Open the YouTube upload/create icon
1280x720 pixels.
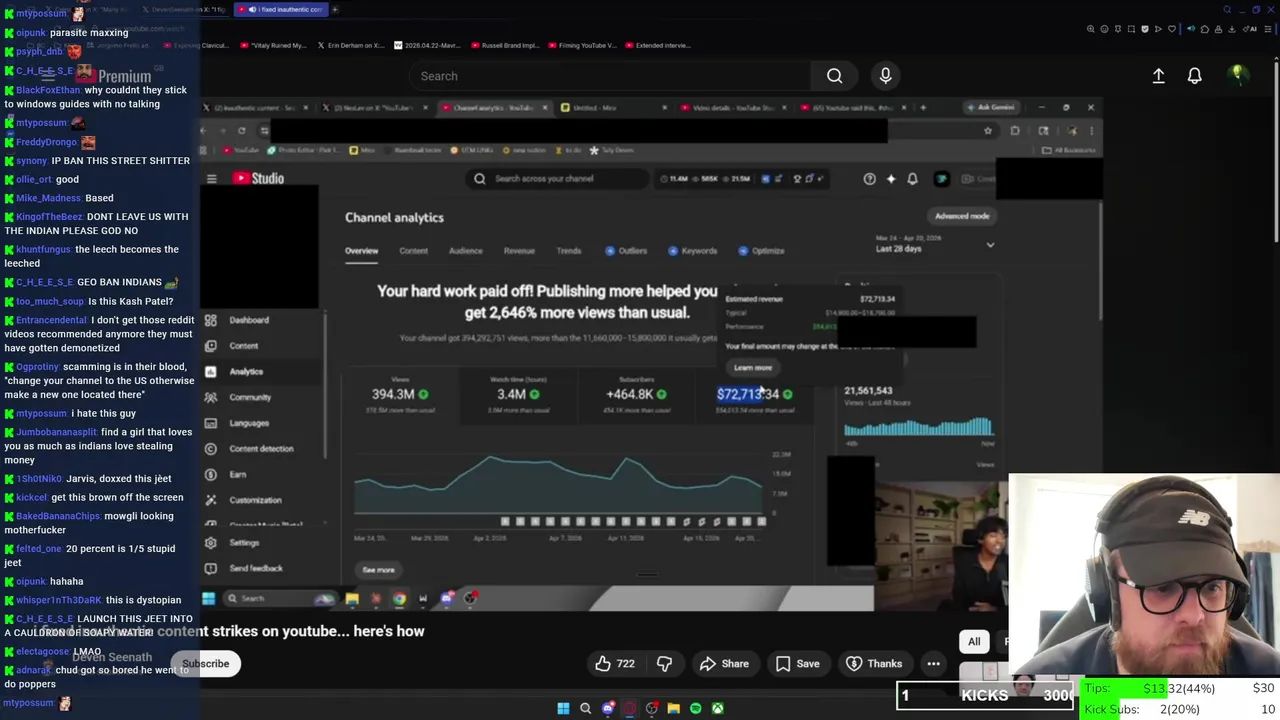(1158, 76)
